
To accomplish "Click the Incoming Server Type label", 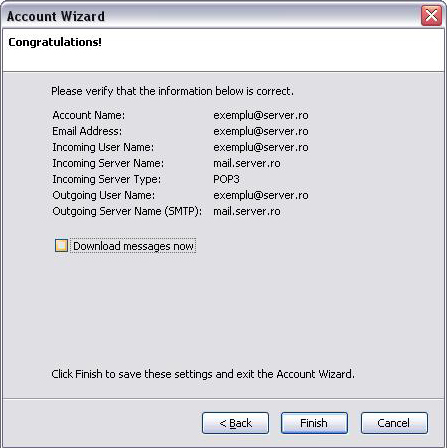I will (107, 179).
